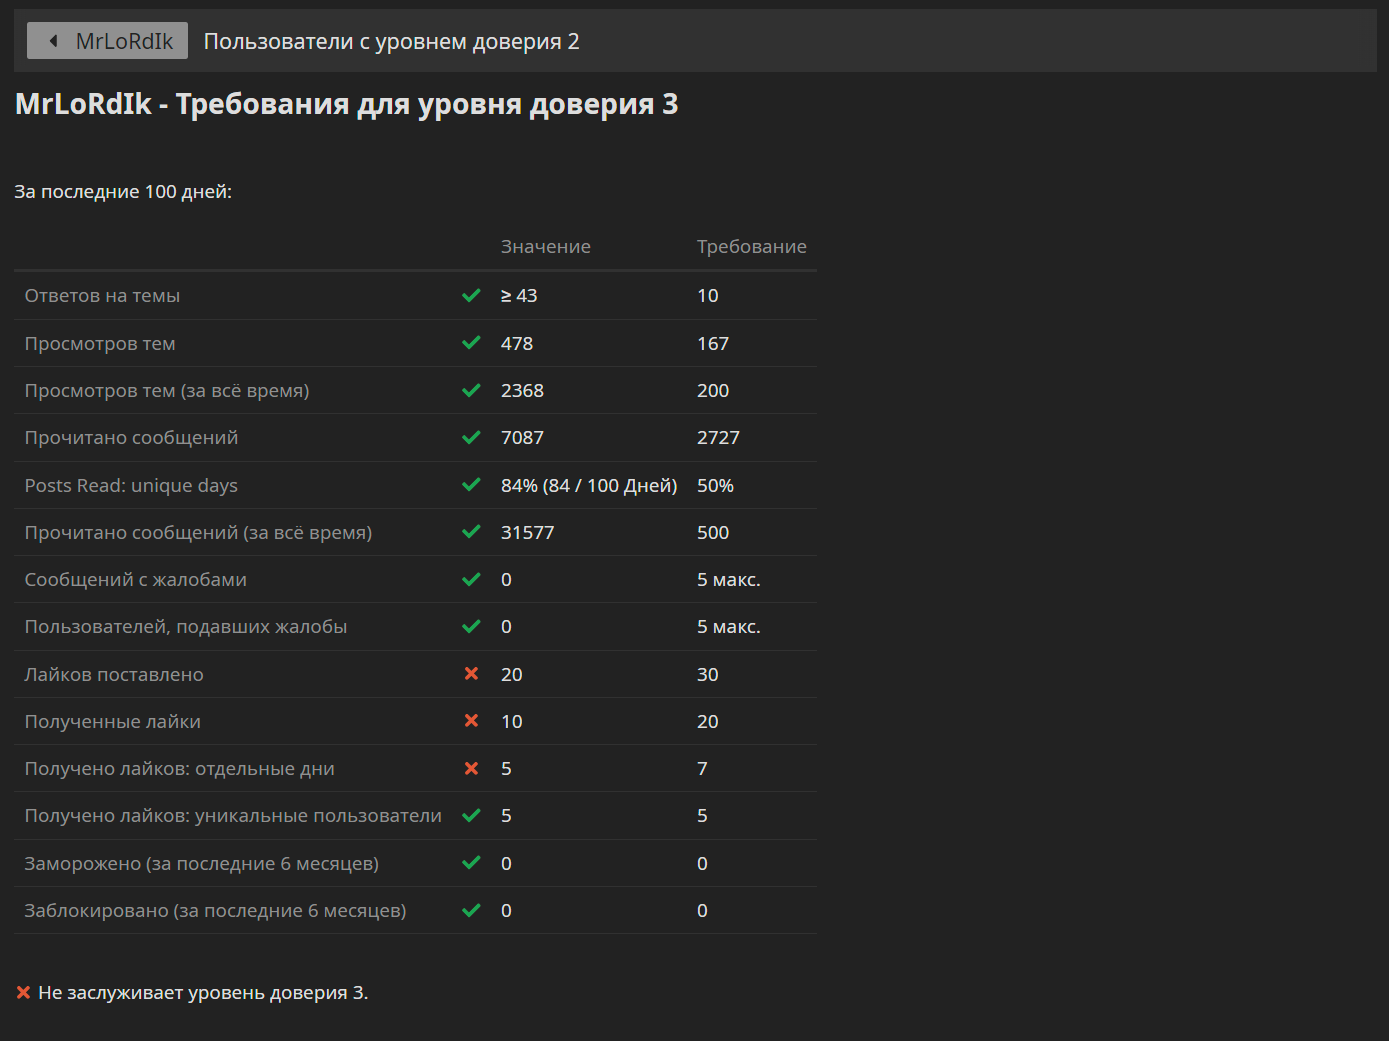
Task: Go back using the MrLoRdIk button
Action: click(107, 41)
